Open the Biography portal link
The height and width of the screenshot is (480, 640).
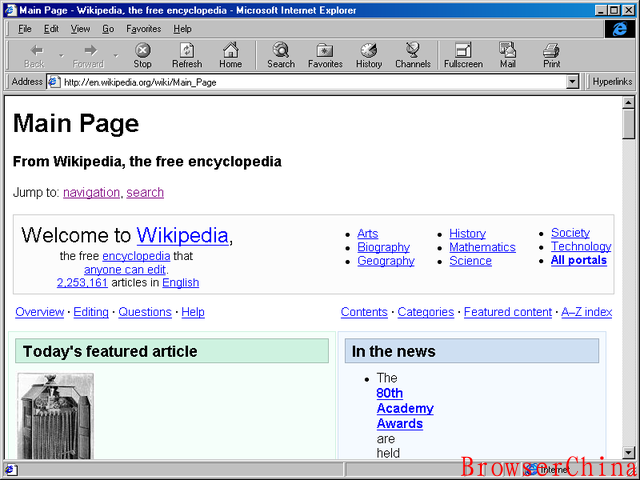pyautogui.click(x=384, y=247)
